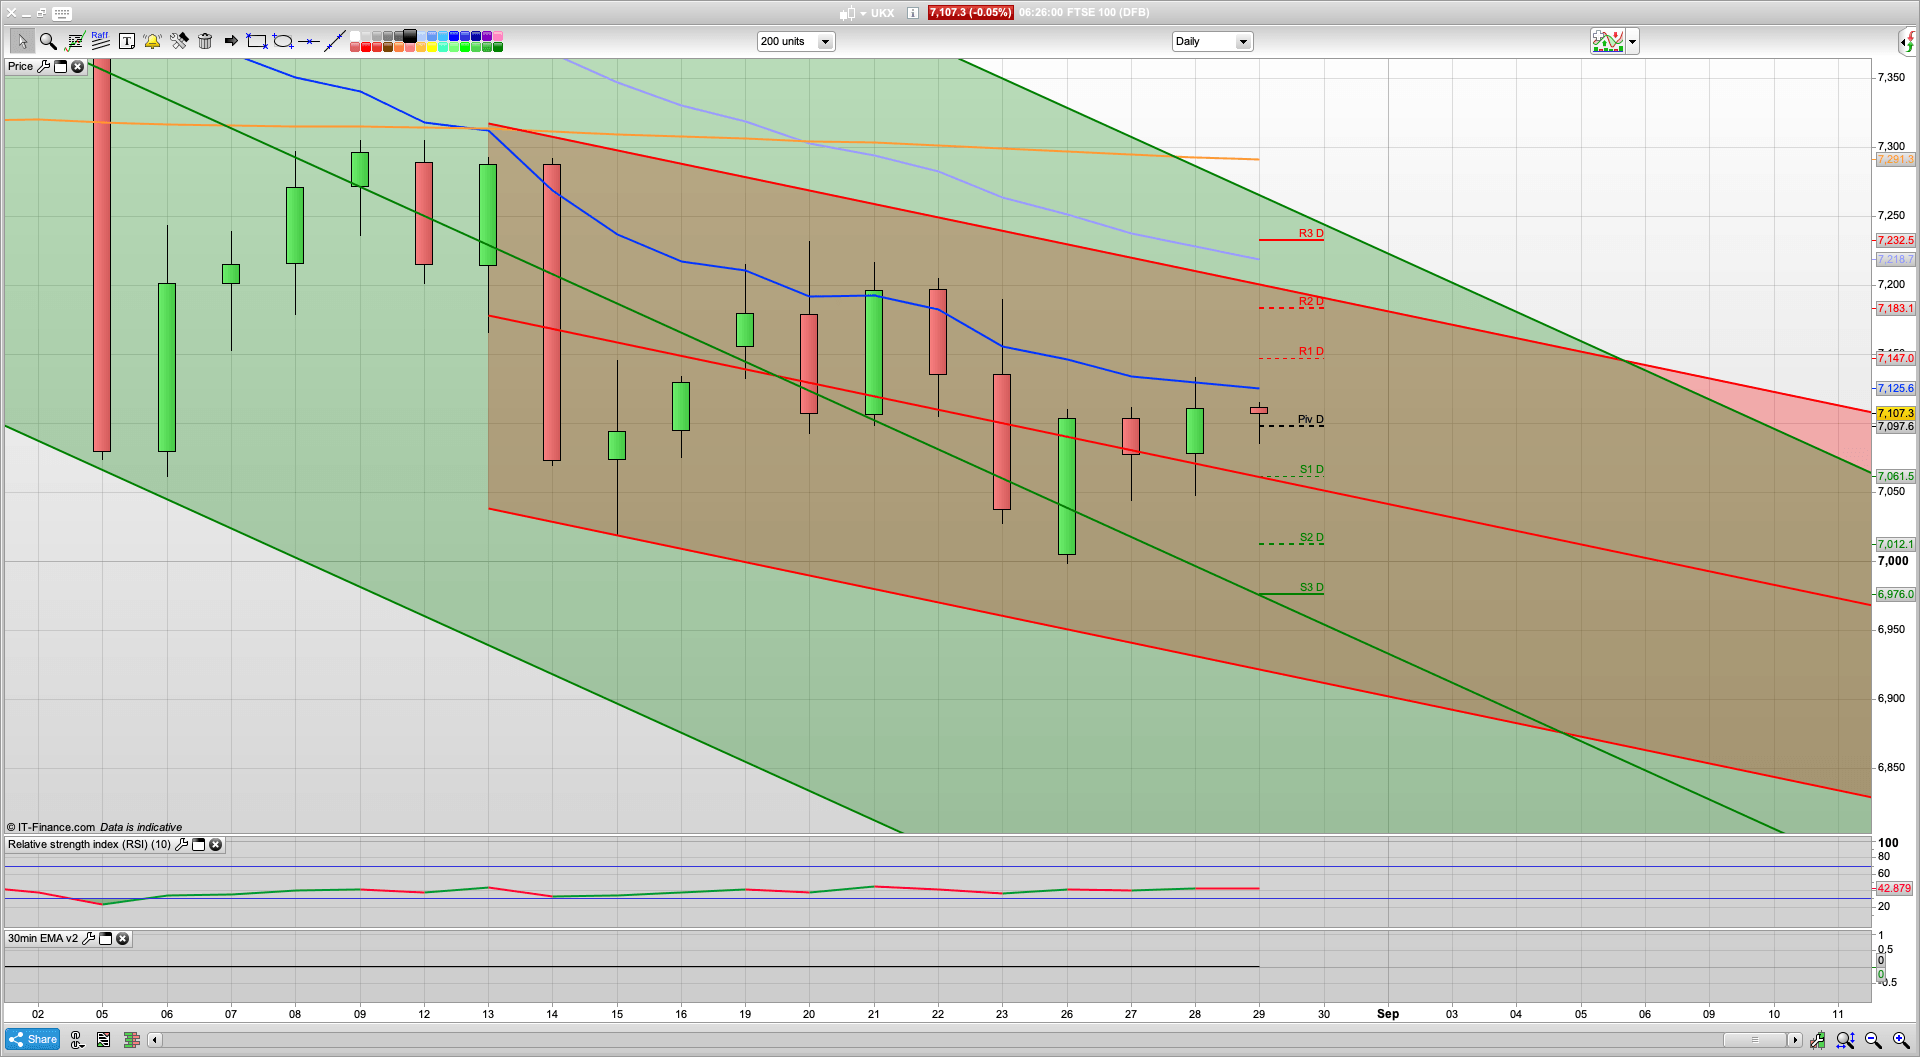1920x1057 pixels.
Task: Pick the bright red color swatch
Action: click(x=366, y=47)
